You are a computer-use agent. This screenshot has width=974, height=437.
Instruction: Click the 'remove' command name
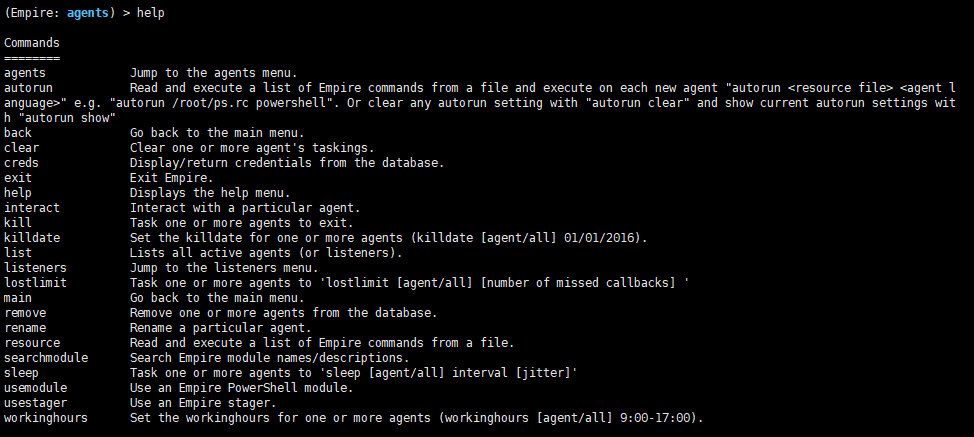coord(25,313)
